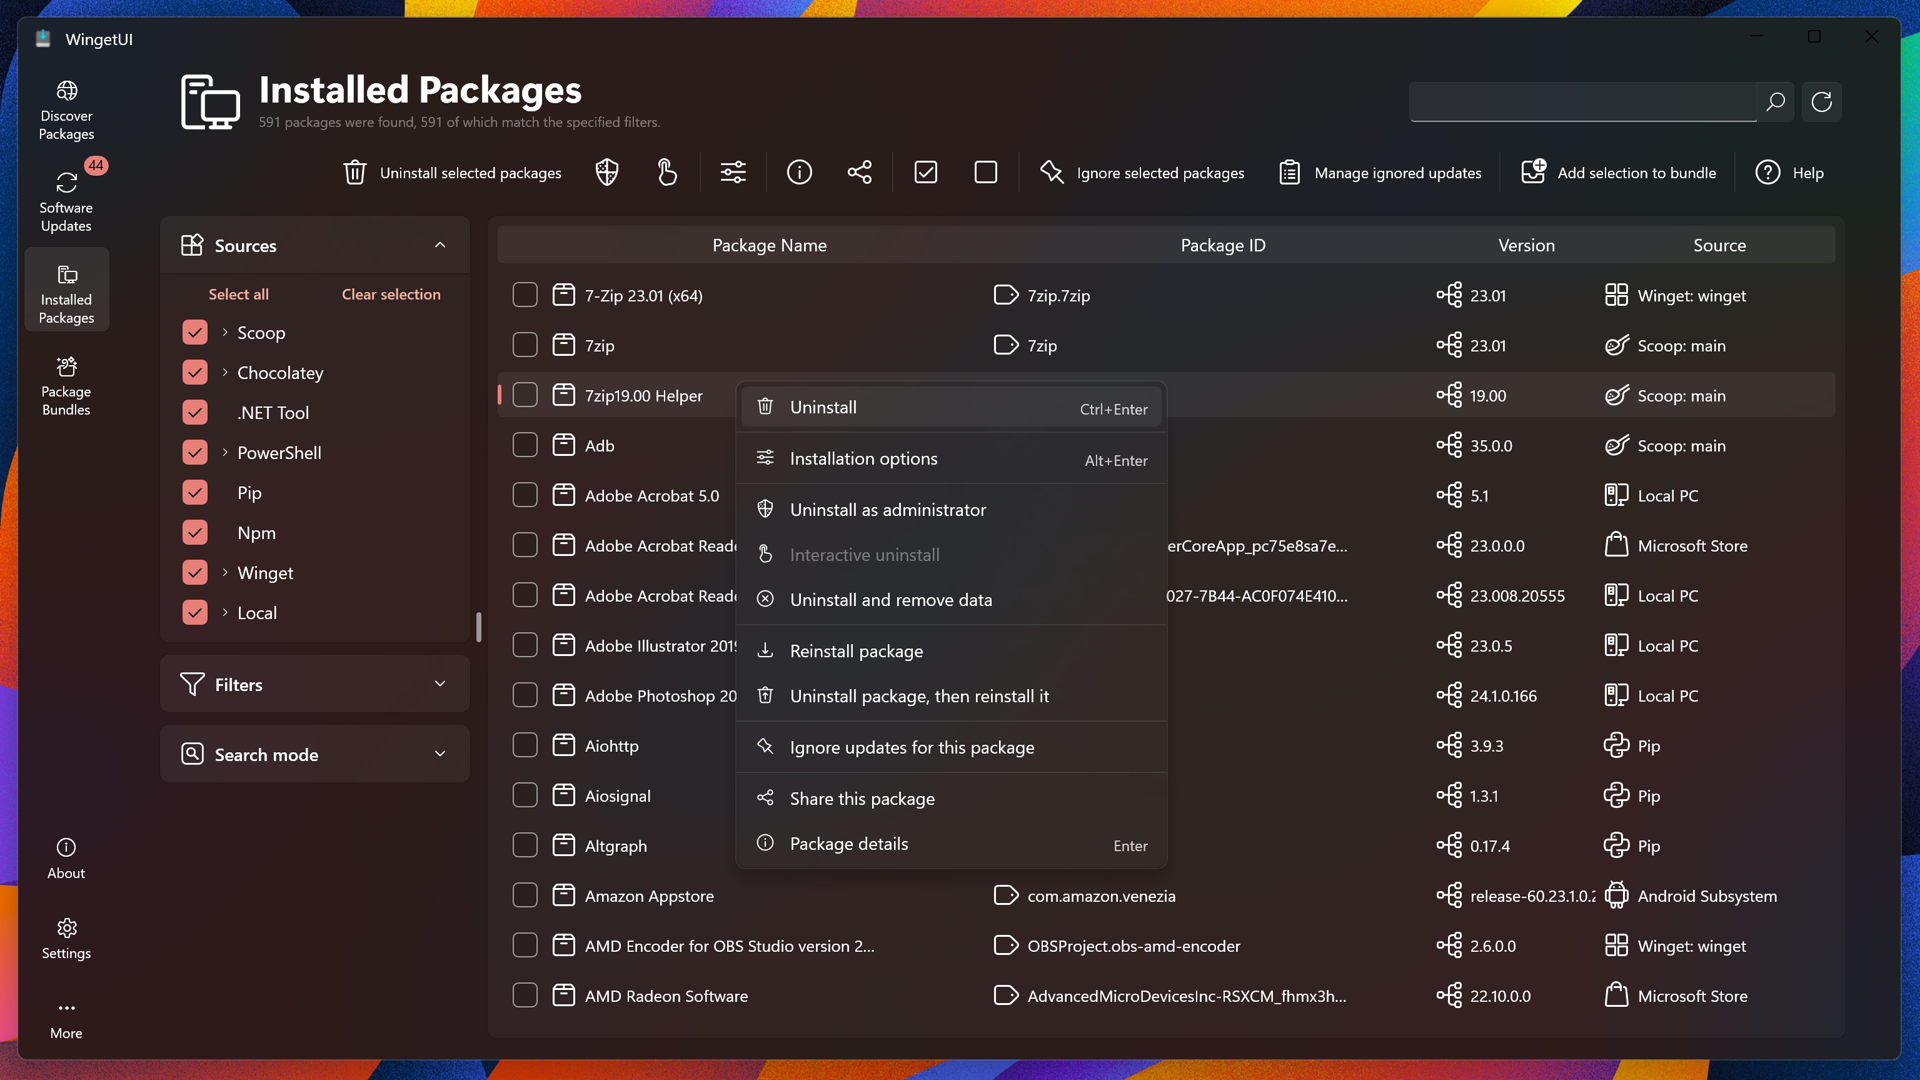Click the select all checkmark toolbar icon
The image size is (1920, 1080).
point(926,173)
